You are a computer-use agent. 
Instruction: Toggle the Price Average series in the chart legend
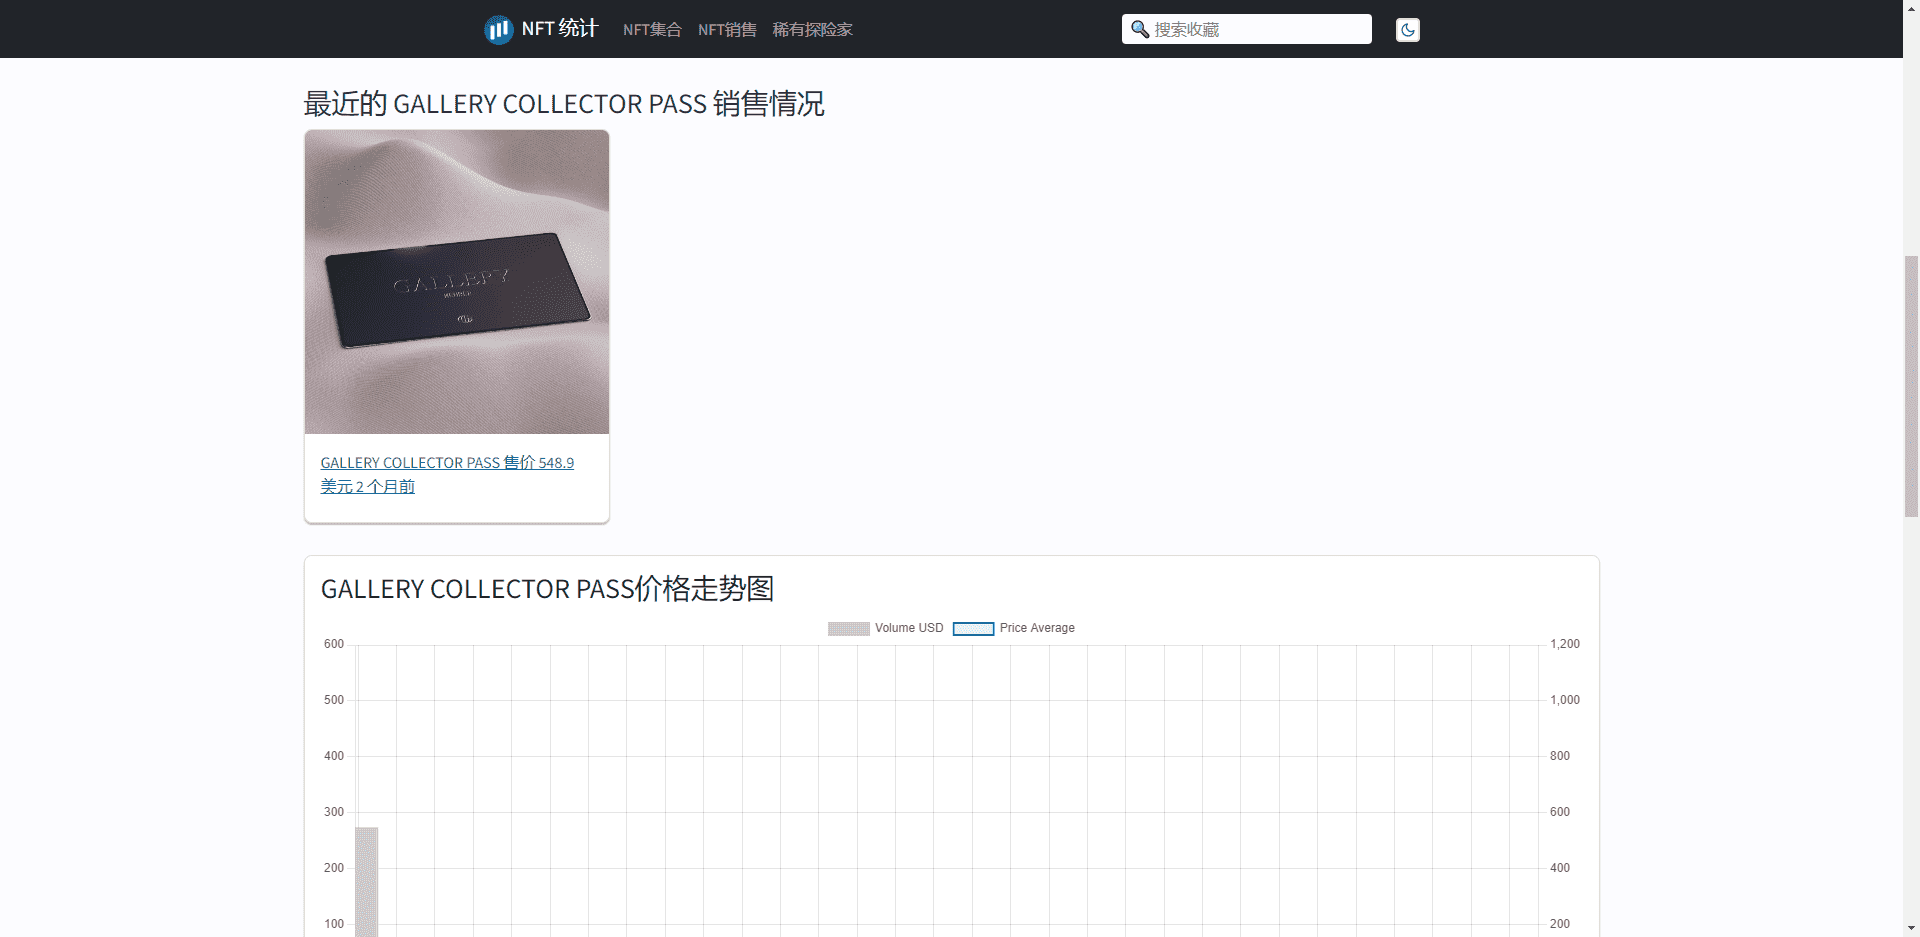(1013, 628)
